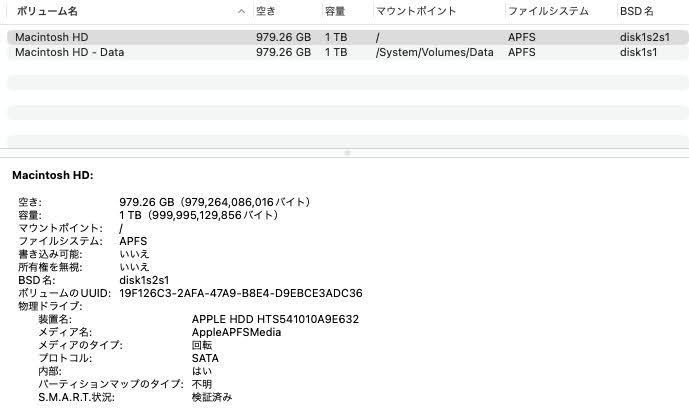Screen dimensions: 689x413
Task: Sort the list by 空き column
Action: [266, 11]
